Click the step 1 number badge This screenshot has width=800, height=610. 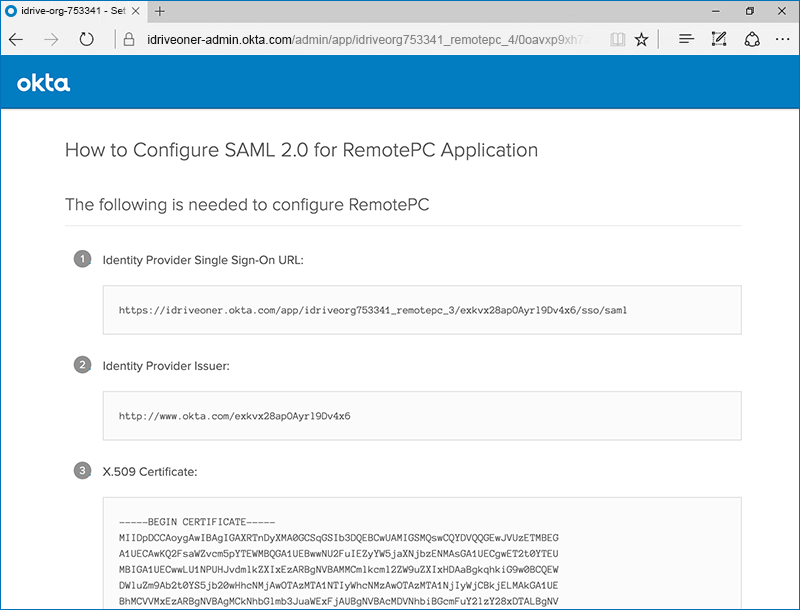pyautogui.click(x=82, y=260)
